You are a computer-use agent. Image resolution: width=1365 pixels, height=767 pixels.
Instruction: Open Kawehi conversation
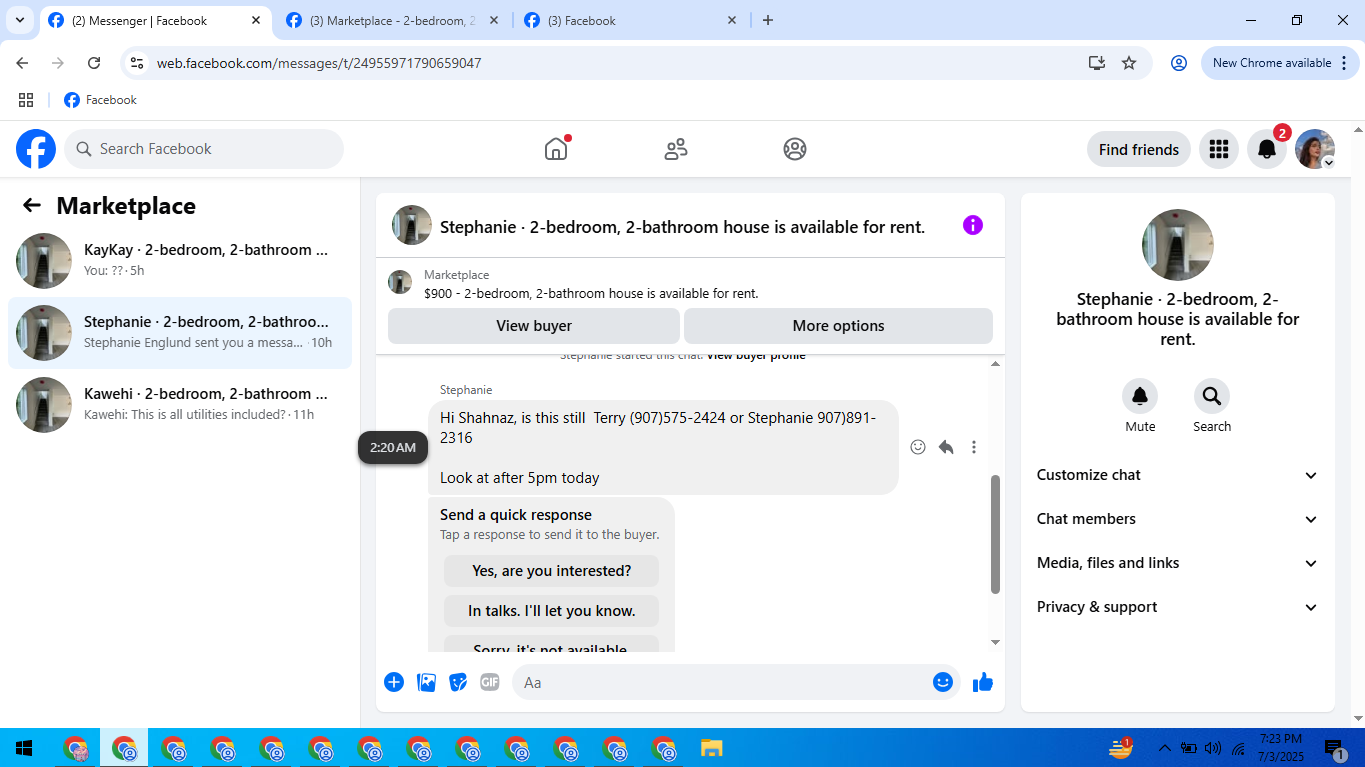(x=180, y=405)
